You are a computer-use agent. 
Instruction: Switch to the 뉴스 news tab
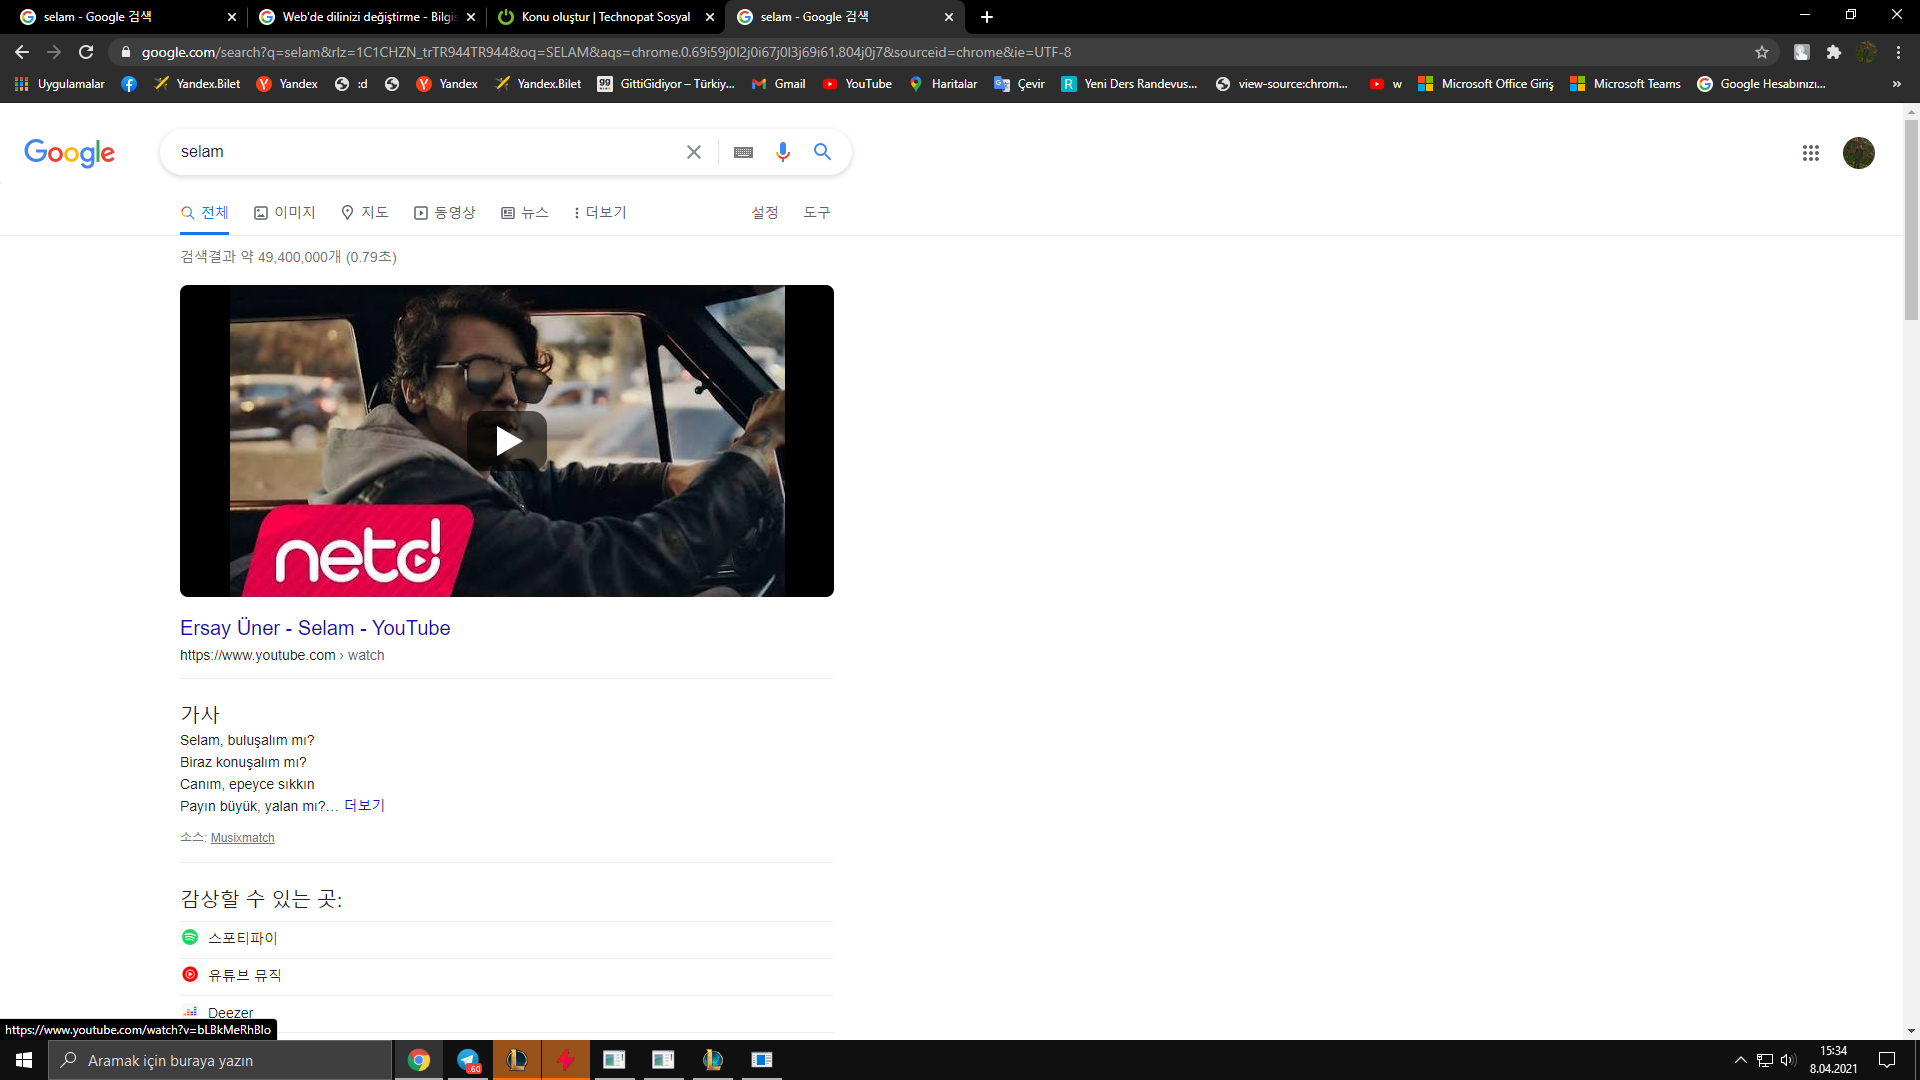pyautogui.click(x=525, y=212)
